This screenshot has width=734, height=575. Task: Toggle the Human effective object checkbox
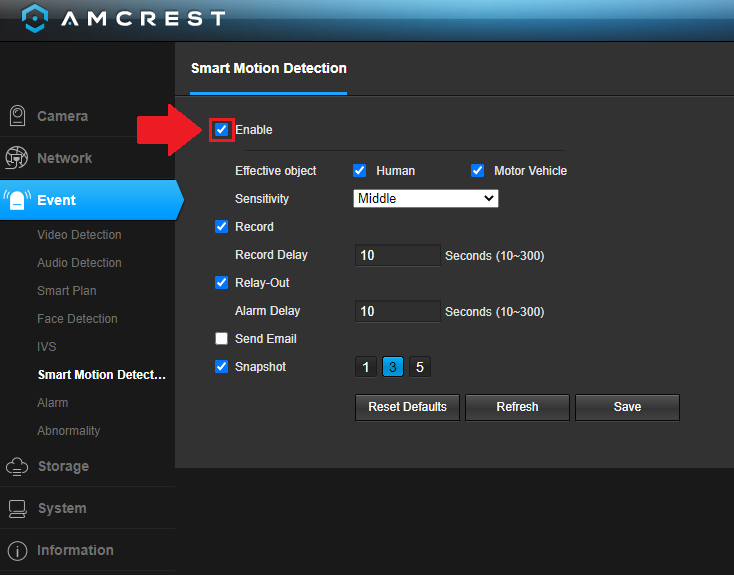360,170
